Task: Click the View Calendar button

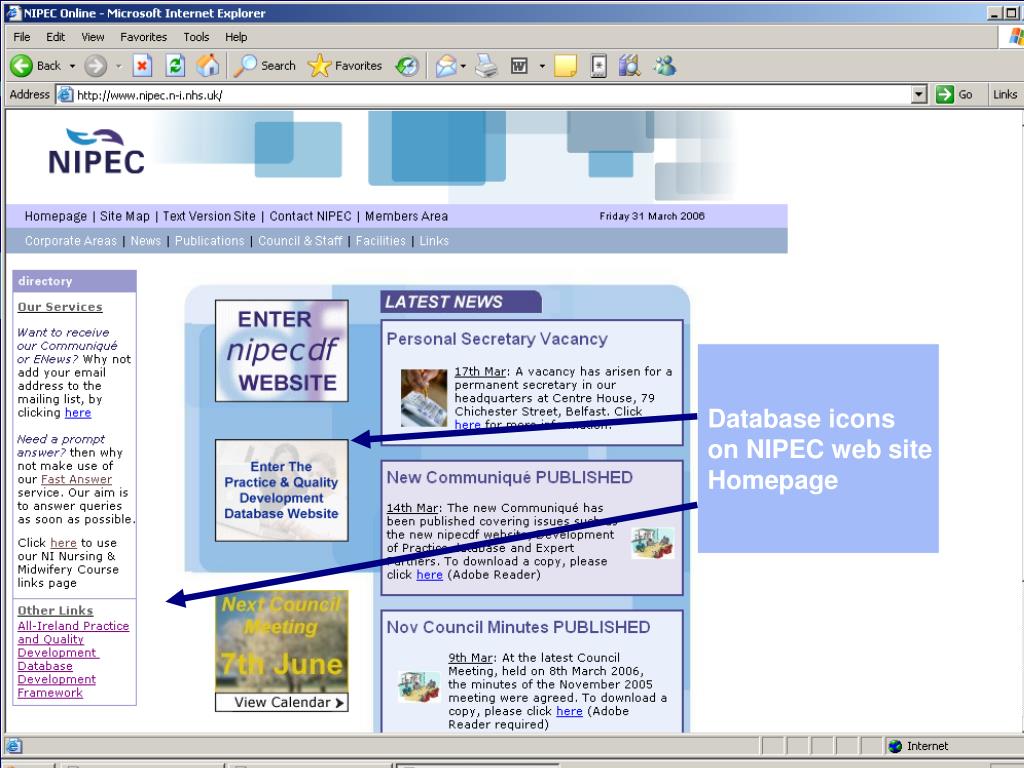Action: tap(281, 702)
